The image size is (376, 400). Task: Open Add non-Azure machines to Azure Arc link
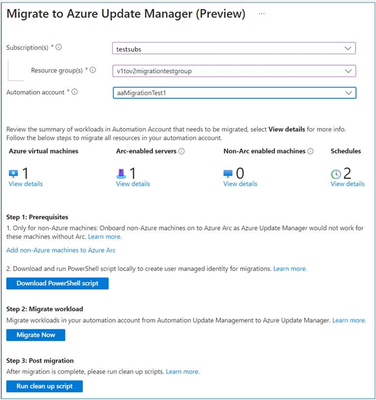[x=61, y=250]
